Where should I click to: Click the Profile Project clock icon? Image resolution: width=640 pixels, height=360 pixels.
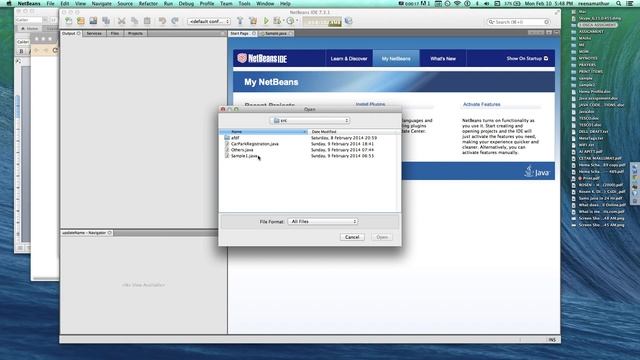[290, 21]
